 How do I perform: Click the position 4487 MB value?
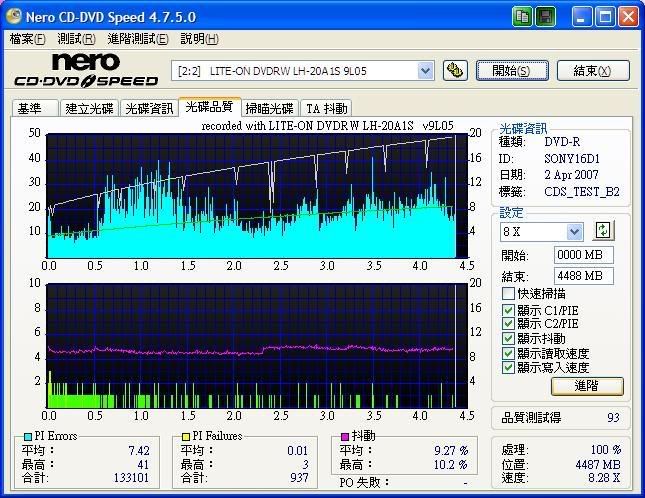click(598, 464)
